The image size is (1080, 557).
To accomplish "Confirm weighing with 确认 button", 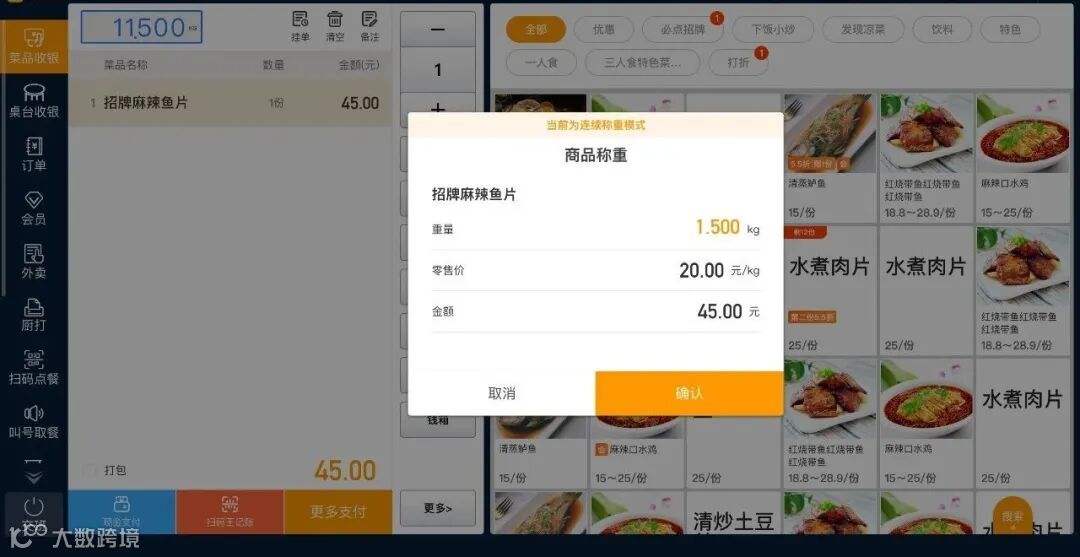I will (x=689, y=393).
